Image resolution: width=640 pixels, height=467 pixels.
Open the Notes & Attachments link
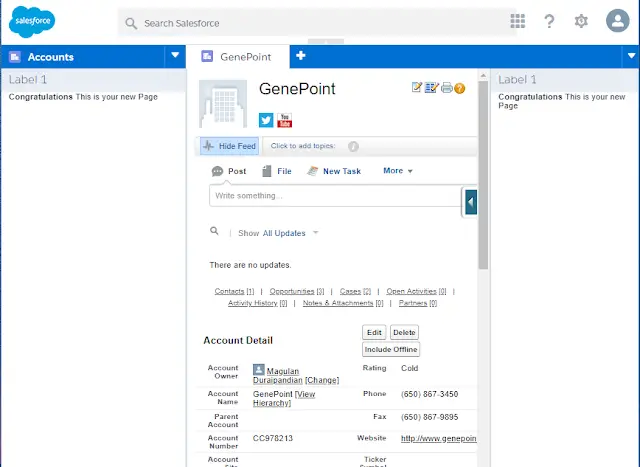343,303
